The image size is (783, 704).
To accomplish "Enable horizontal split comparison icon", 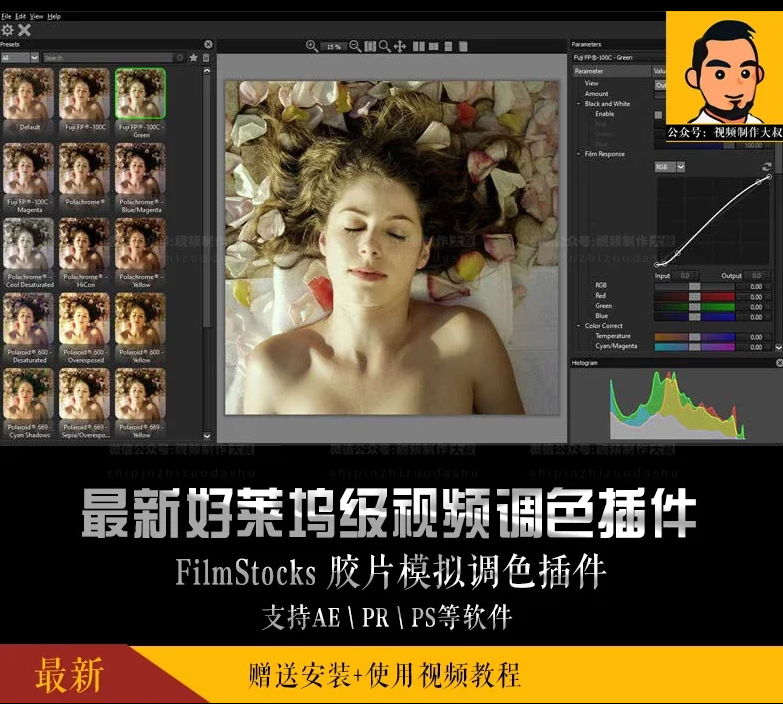I will click(x=448, y=46).
